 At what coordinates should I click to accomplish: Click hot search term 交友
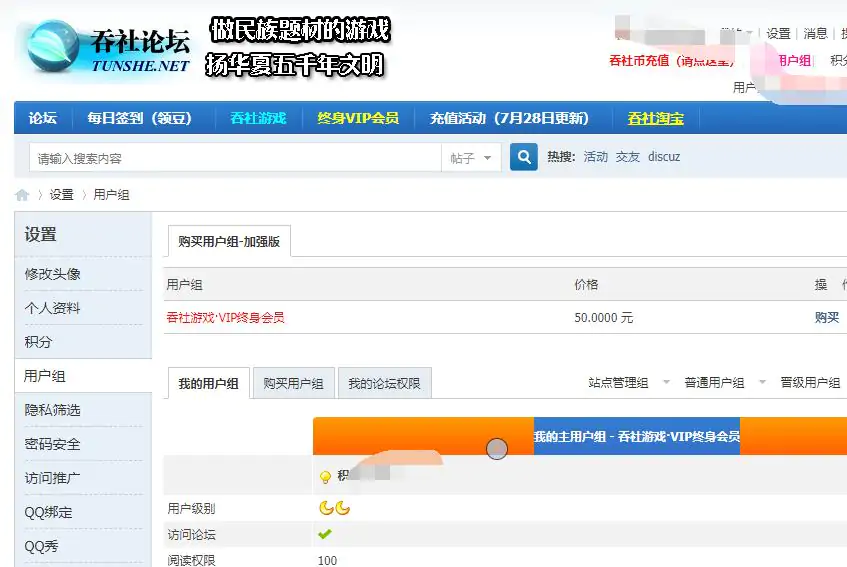628,157
